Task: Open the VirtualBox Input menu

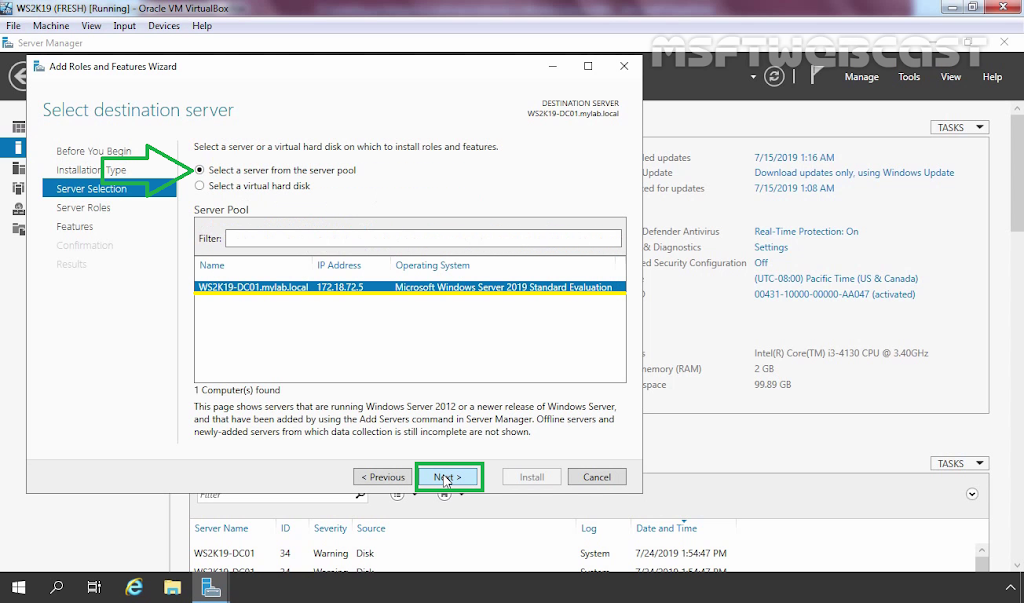Action: (124, 25)
